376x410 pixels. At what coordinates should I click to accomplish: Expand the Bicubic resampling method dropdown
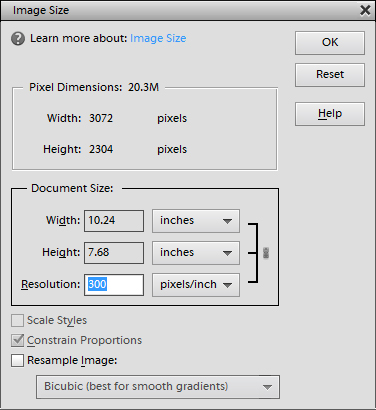(158, 387)
